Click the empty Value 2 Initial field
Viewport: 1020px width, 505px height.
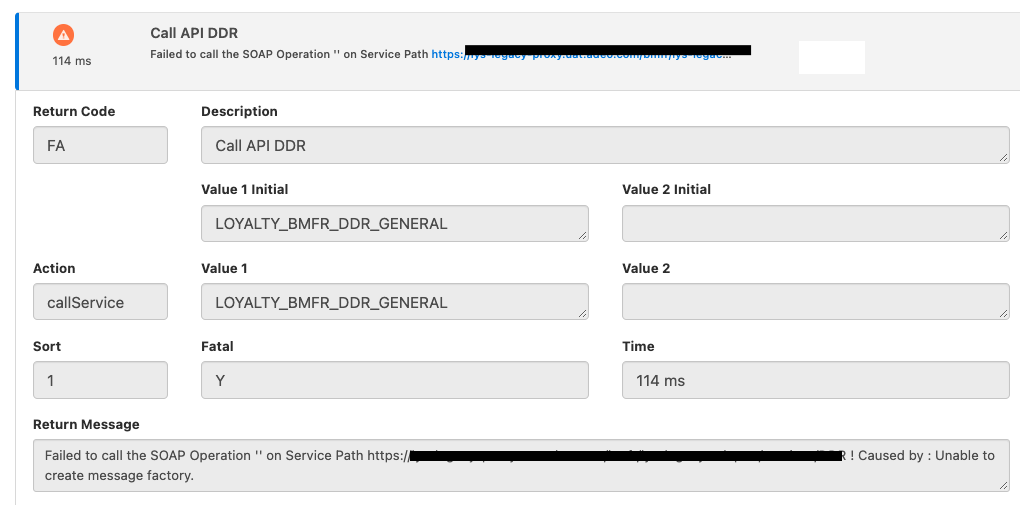816,224
